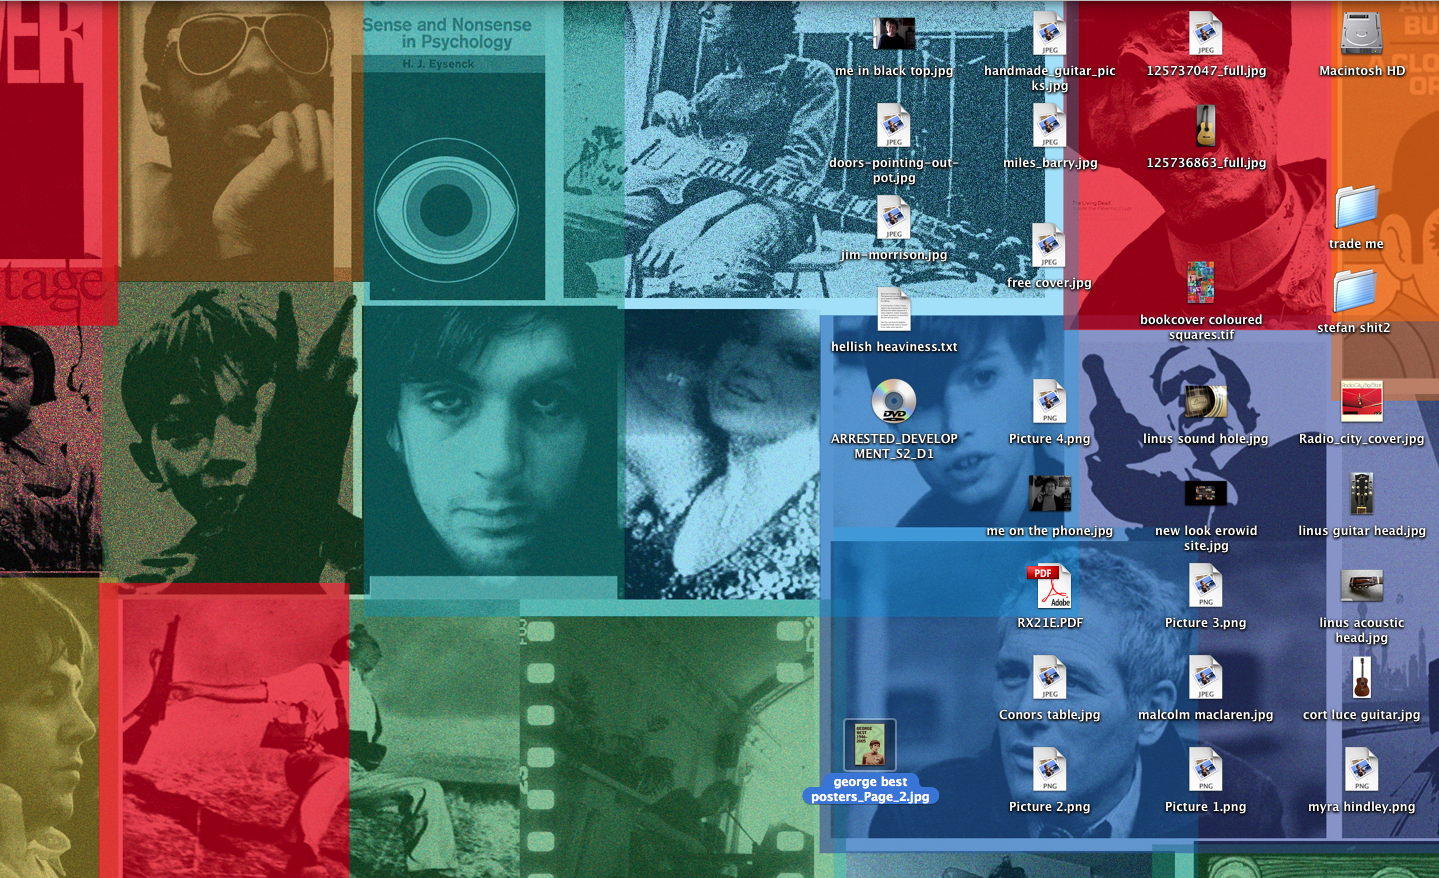Select the 'myra hindley.png' file icon

[x=1361, y=769]
